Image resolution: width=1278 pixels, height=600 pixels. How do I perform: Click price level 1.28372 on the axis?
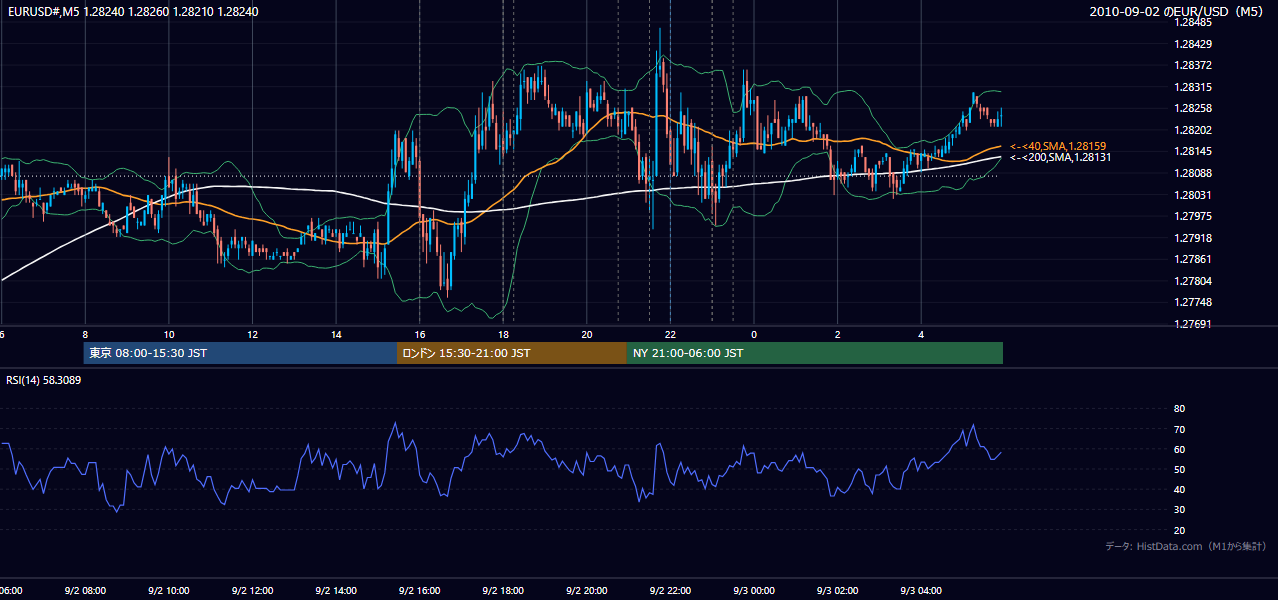[x=1192, y=65]
